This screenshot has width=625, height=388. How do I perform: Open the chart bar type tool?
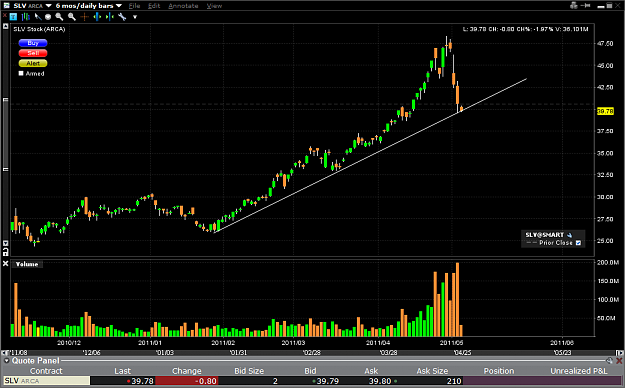[x=26, y=17]
